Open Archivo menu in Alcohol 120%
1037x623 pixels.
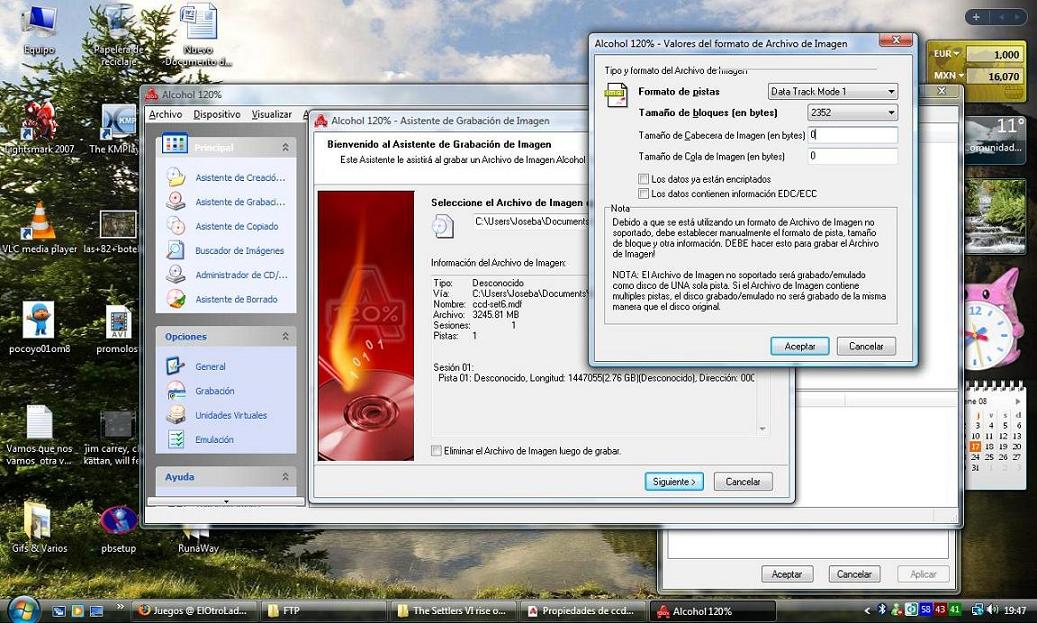tap(165, 114)
